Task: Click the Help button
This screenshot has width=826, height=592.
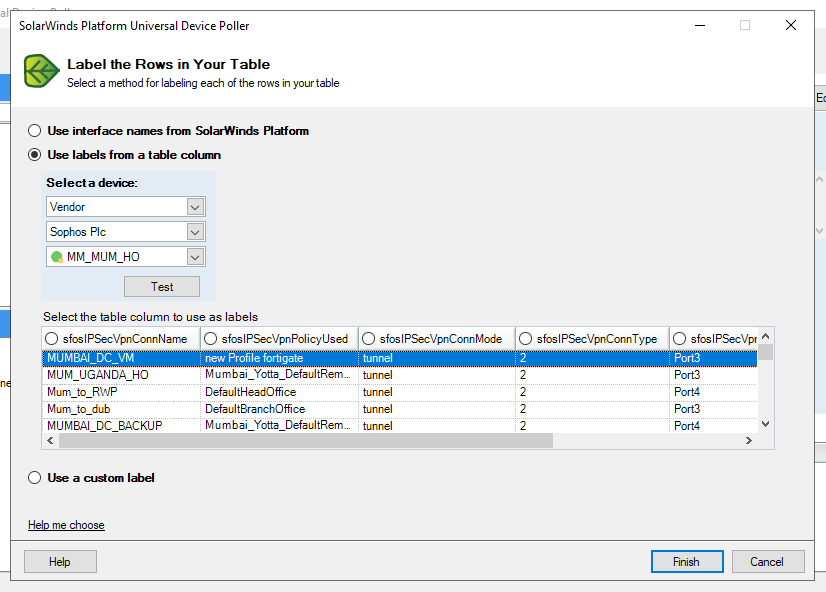Action: 60,561
